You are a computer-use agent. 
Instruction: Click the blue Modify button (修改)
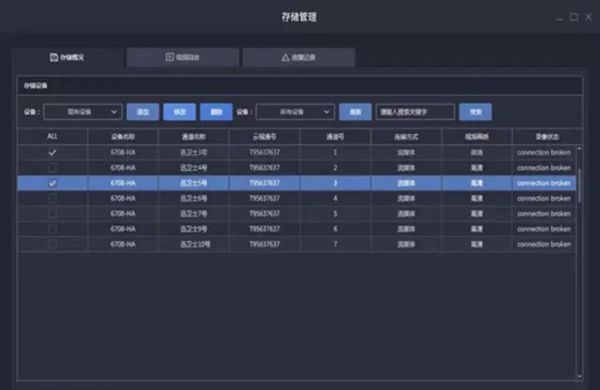(x=179, y=112)
